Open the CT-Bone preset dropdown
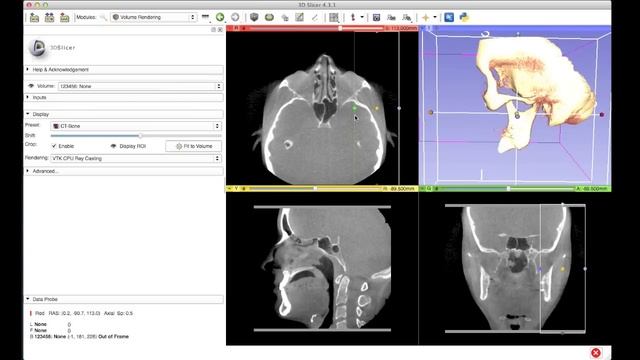The width and height of the screenshot is (640, 360). 136,126
